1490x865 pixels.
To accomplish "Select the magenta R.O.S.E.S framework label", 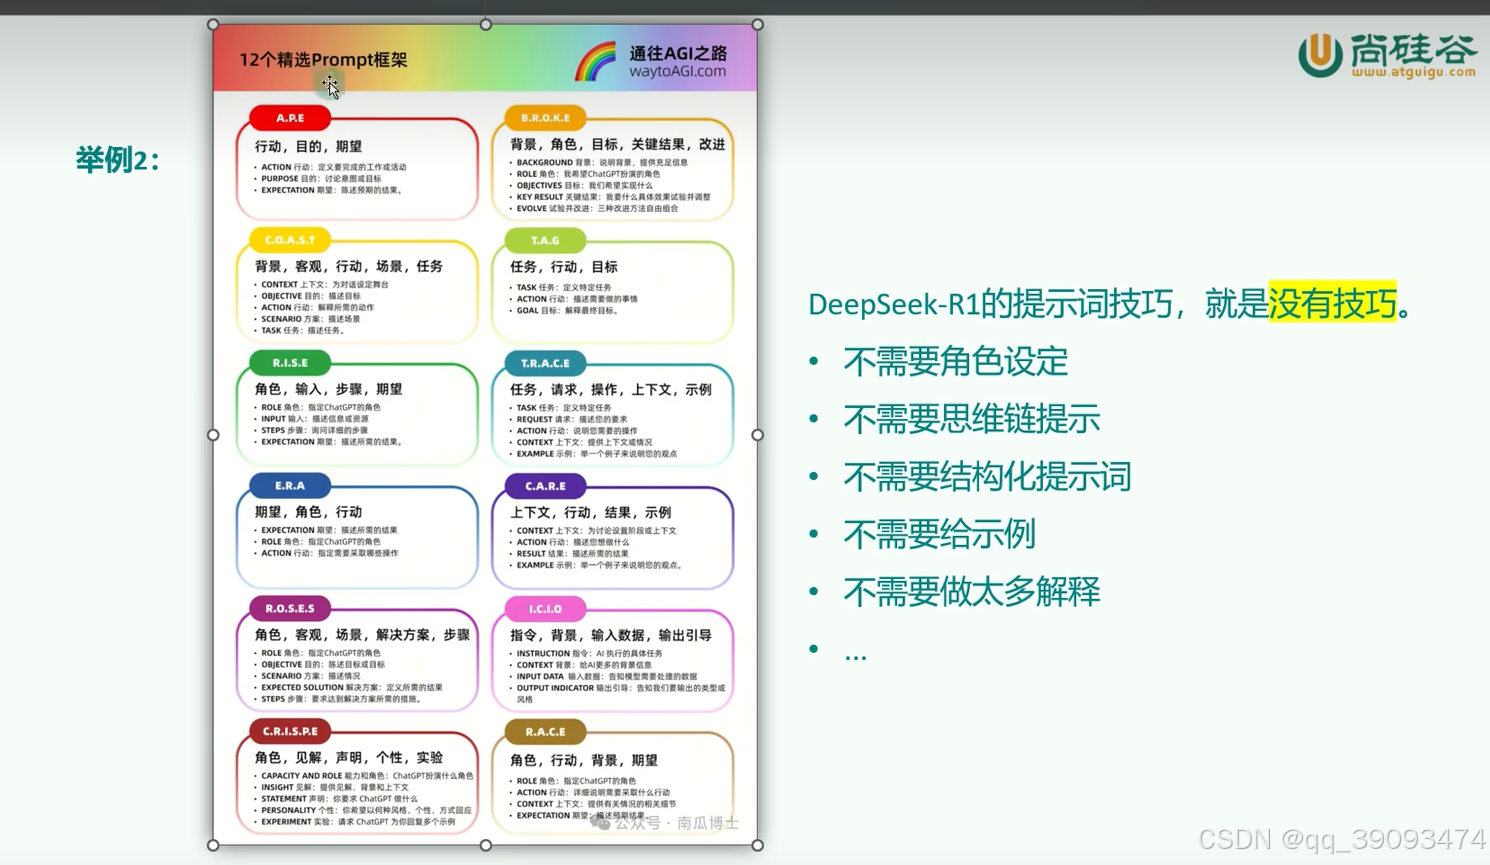I will [x=290, y=608].
